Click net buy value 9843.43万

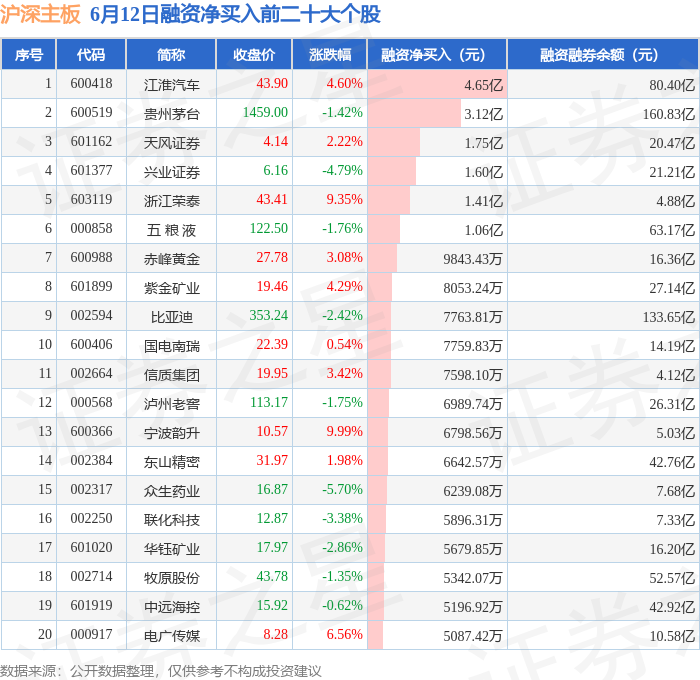click(473, 259)
